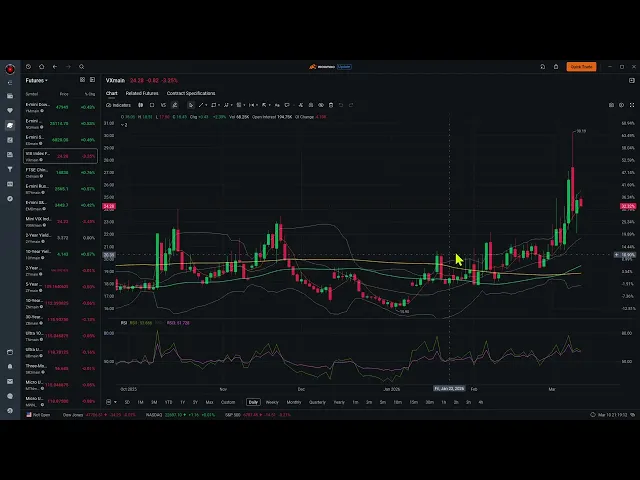Select the Mini VIX Index futures row
The image size is (640, 480).
pos(60,222)
